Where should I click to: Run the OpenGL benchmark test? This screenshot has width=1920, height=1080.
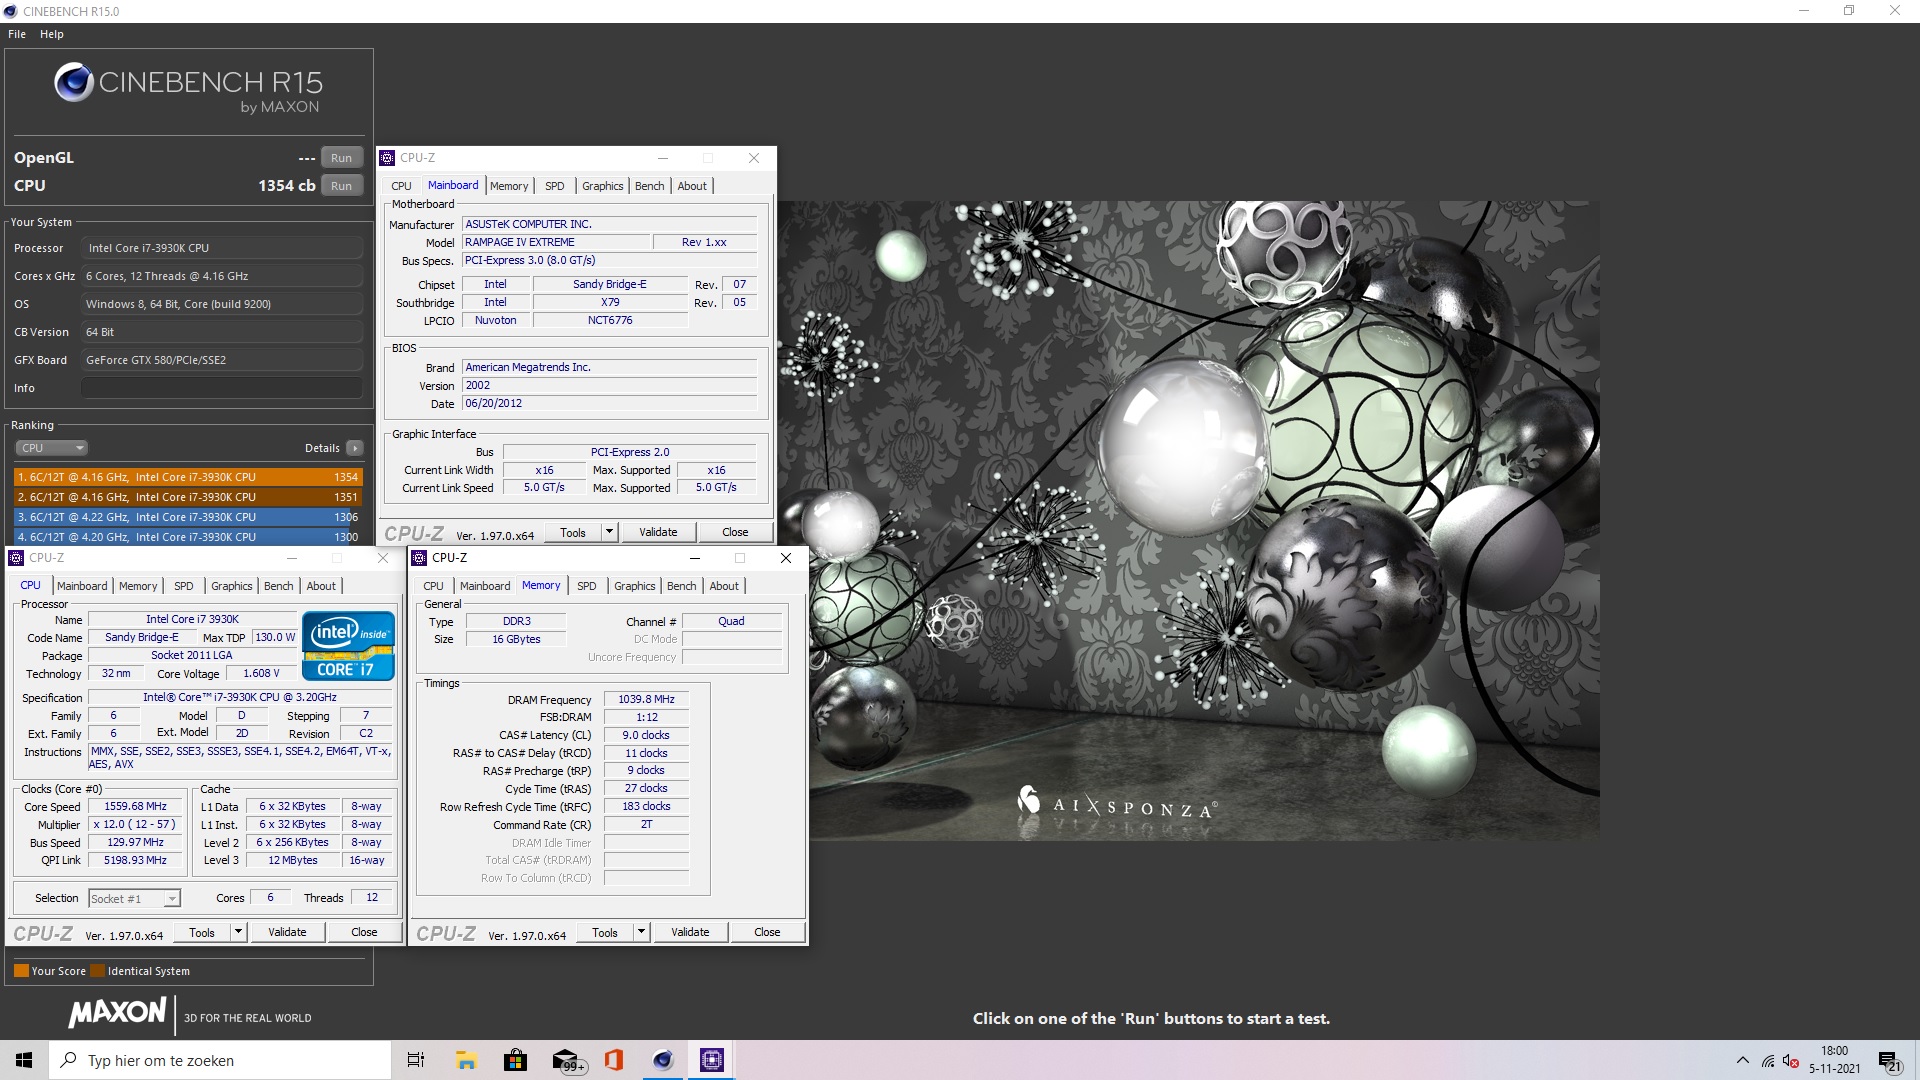341,158
